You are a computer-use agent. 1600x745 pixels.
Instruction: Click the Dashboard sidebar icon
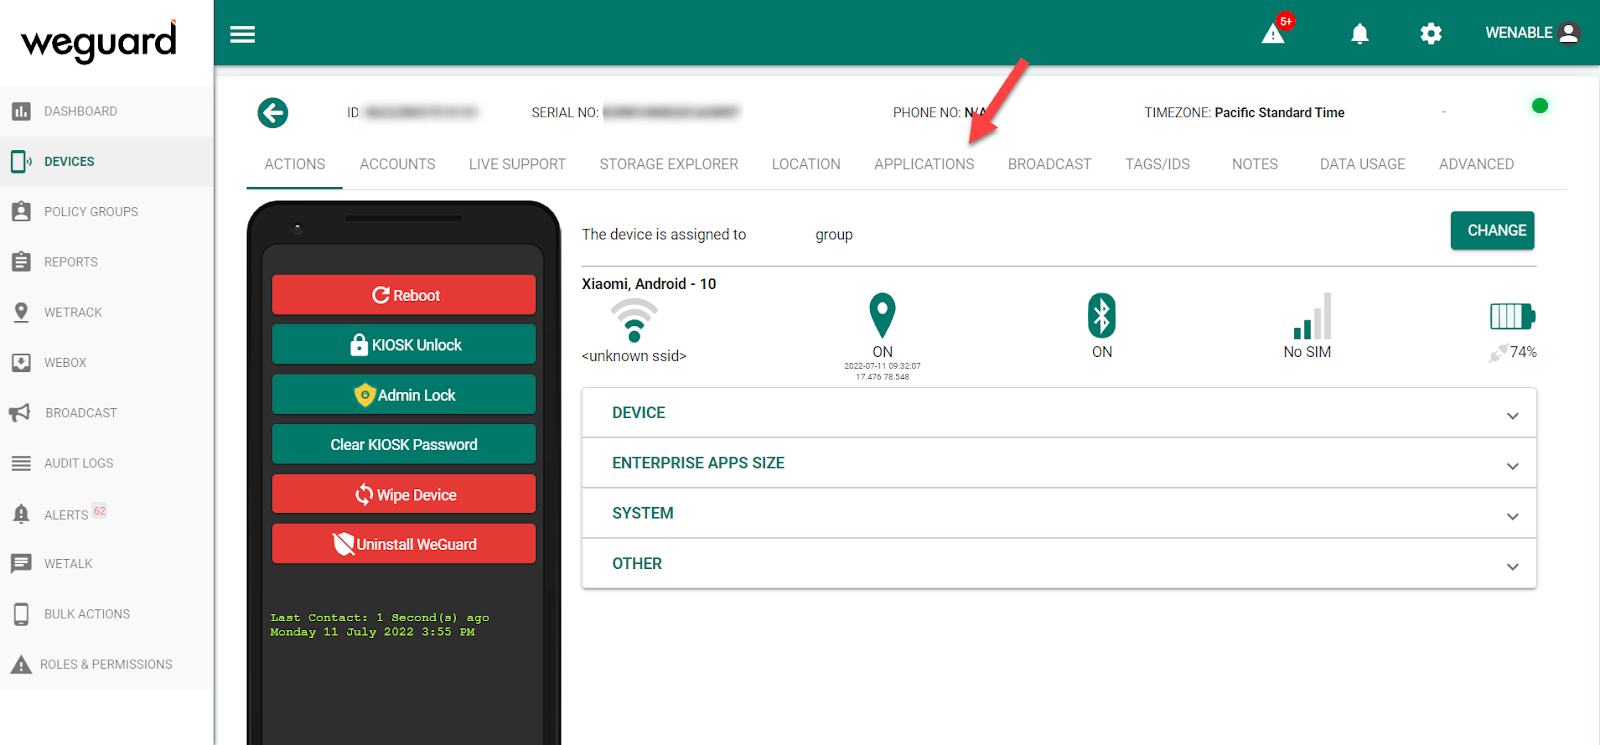pos(21,111)
